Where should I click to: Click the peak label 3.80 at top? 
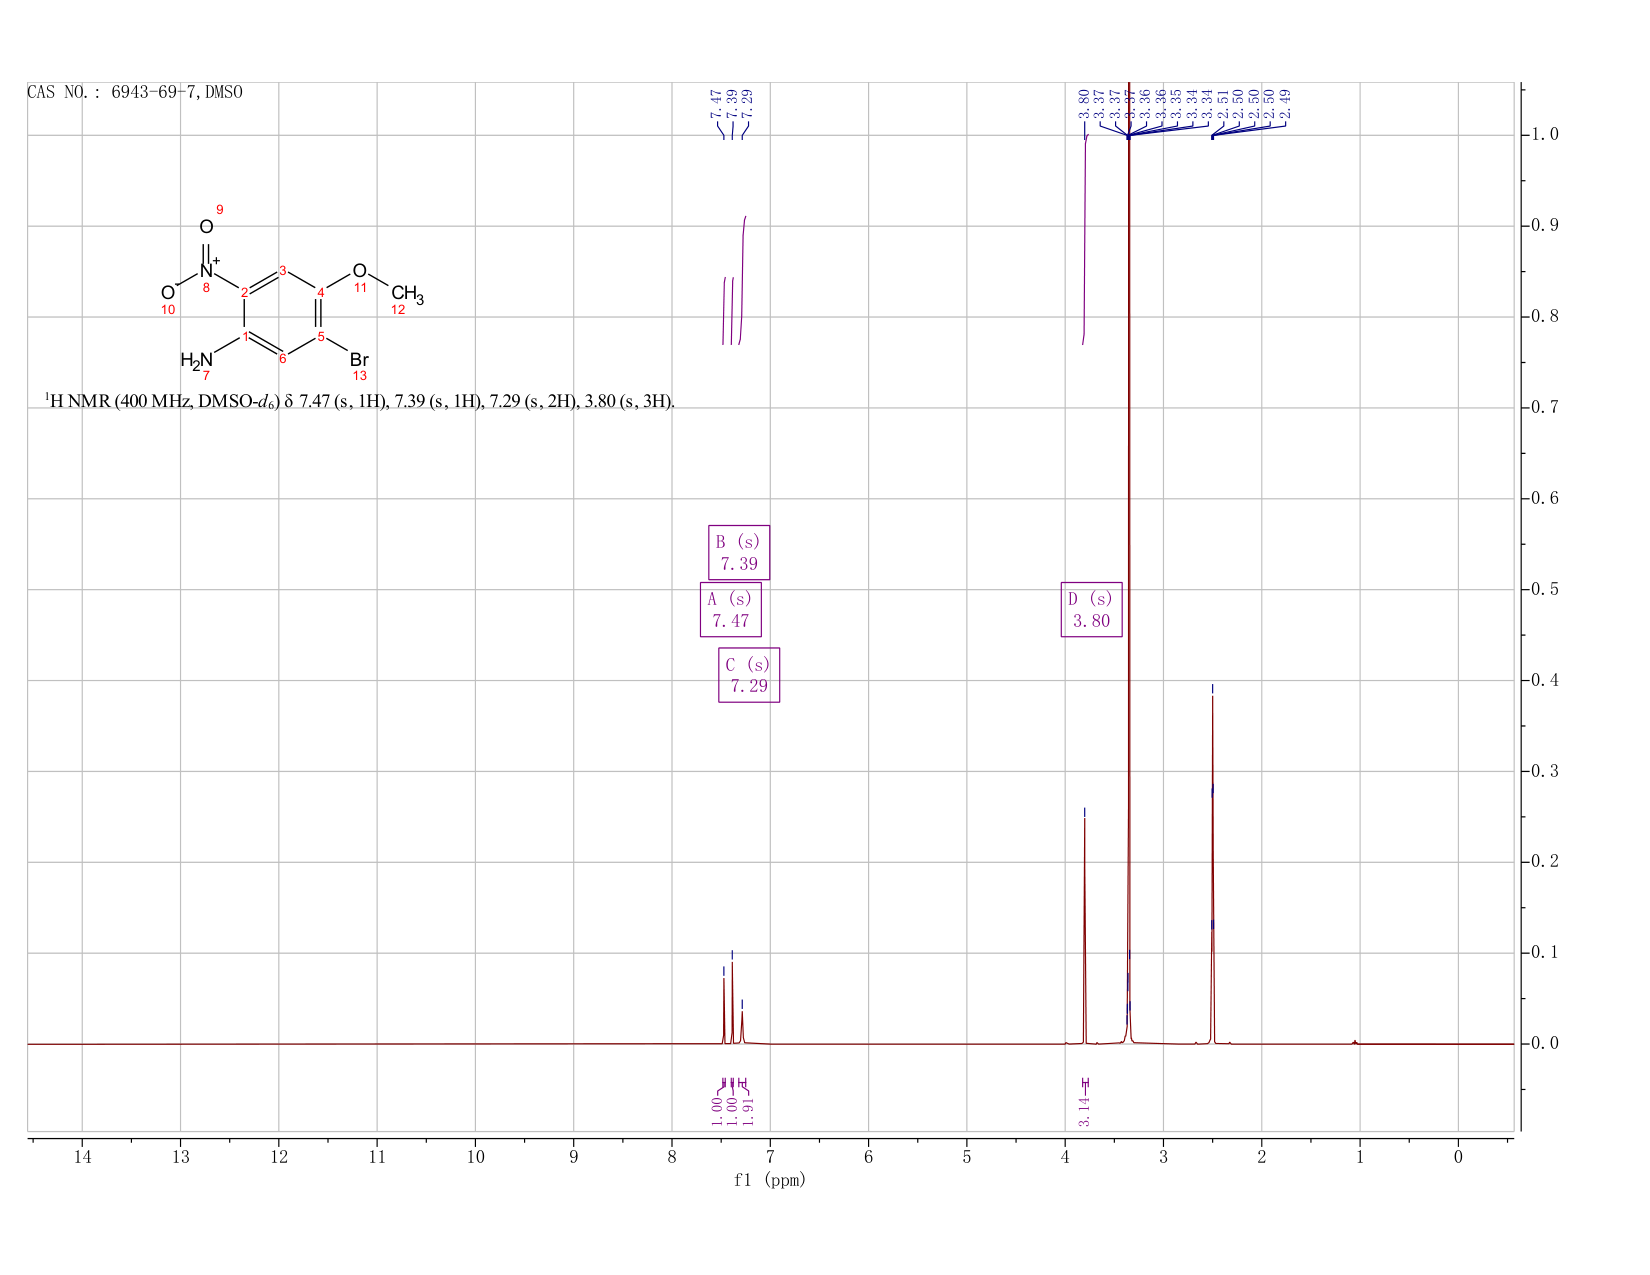click(x=1084, y=104)
